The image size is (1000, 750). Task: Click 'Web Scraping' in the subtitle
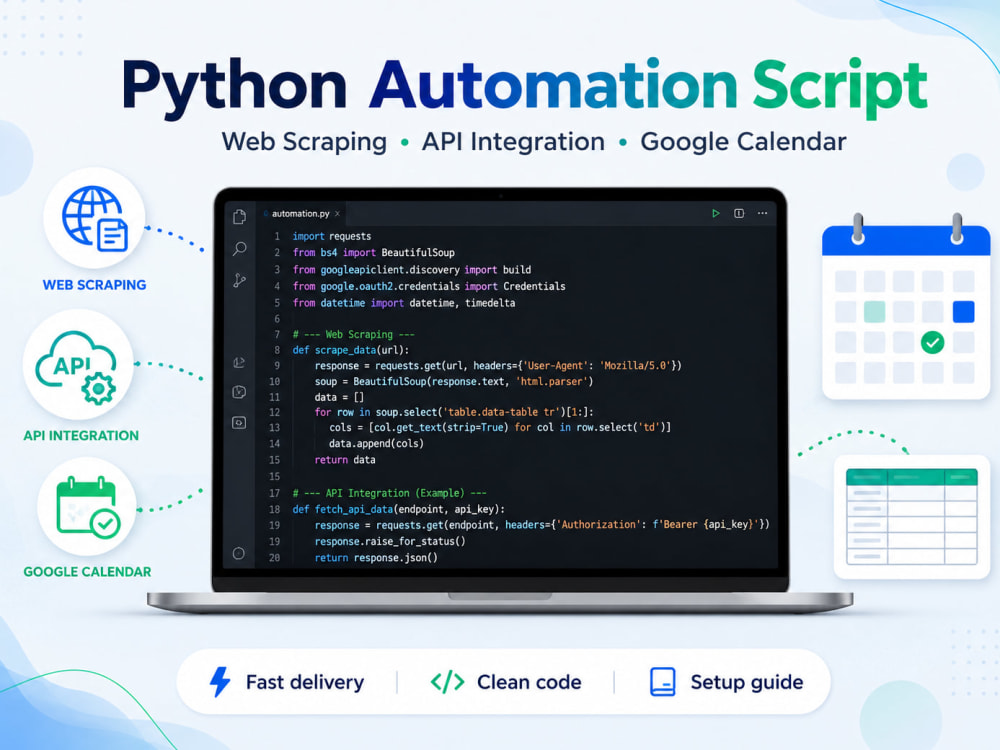point(304,142)
